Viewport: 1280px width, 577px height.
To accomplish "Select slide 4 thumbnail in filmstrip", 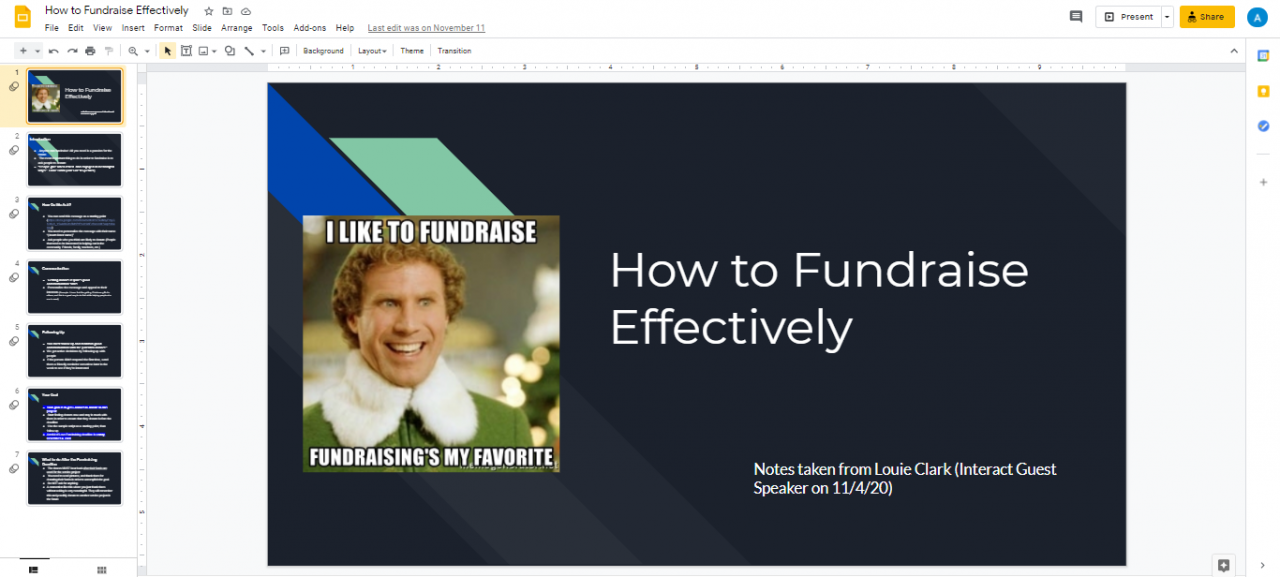I will (75, 287).
